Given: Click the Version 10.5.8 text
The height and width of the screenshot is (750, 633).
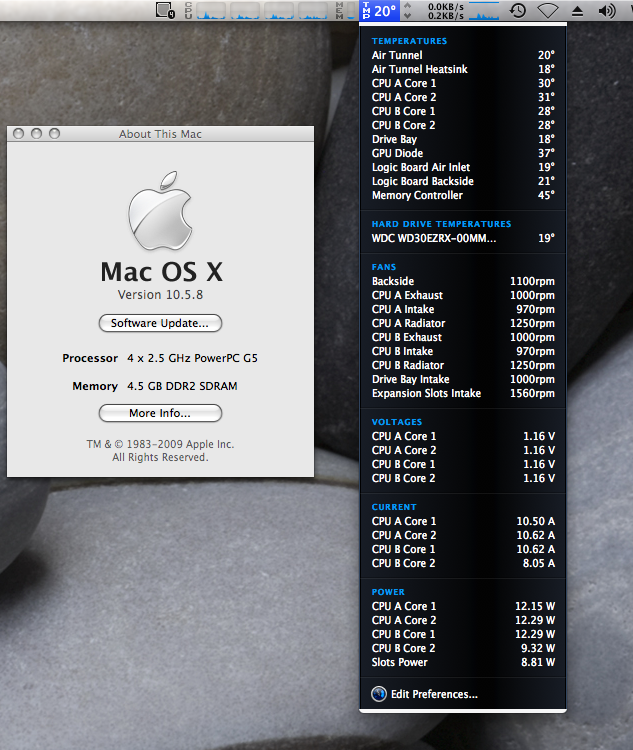Looking at the screenshot, I should coord(160,295).
